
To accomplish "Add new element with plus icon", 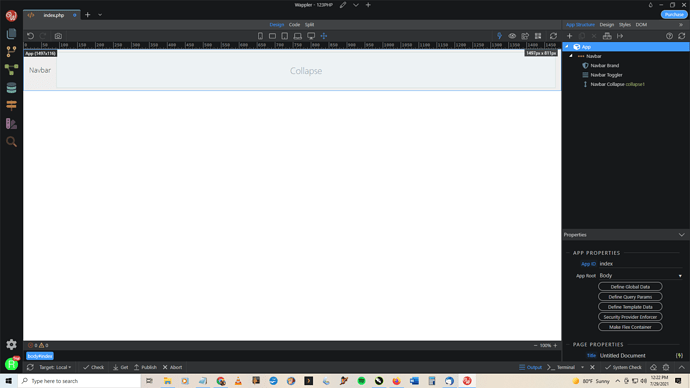I will point(569,36).
